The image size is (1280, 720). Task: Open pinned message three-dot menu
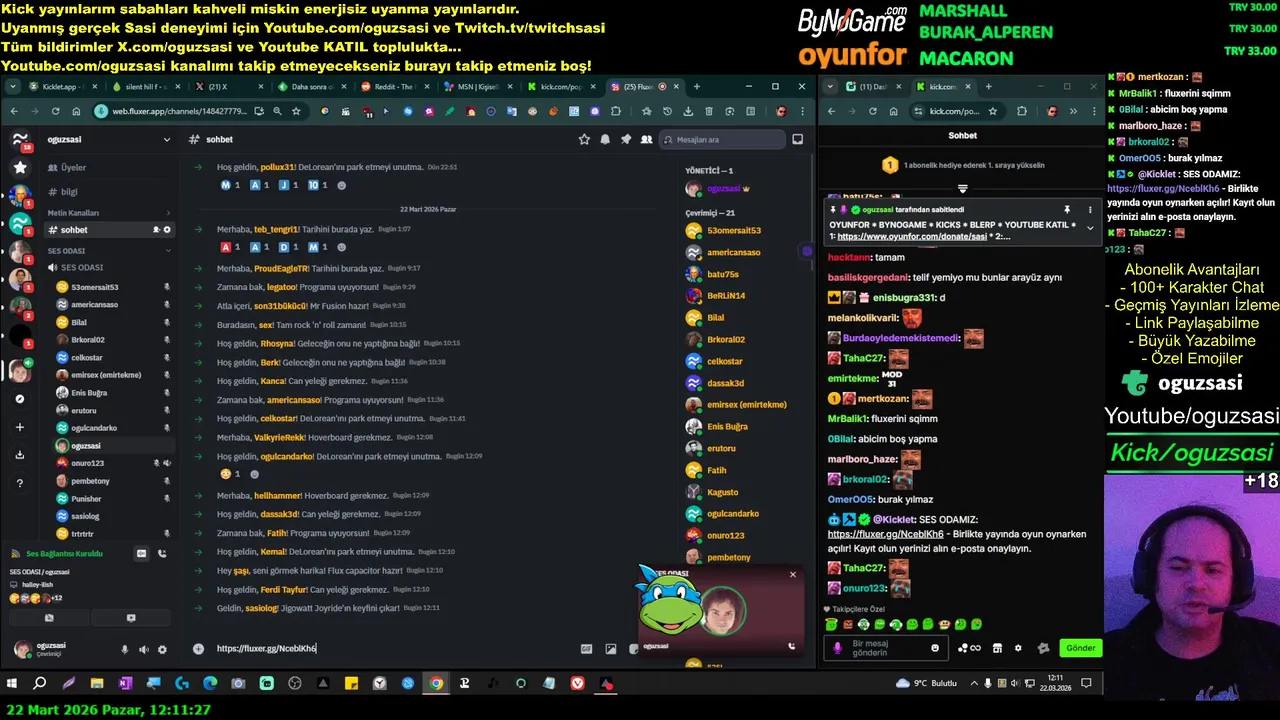(x=1090, y=210)
